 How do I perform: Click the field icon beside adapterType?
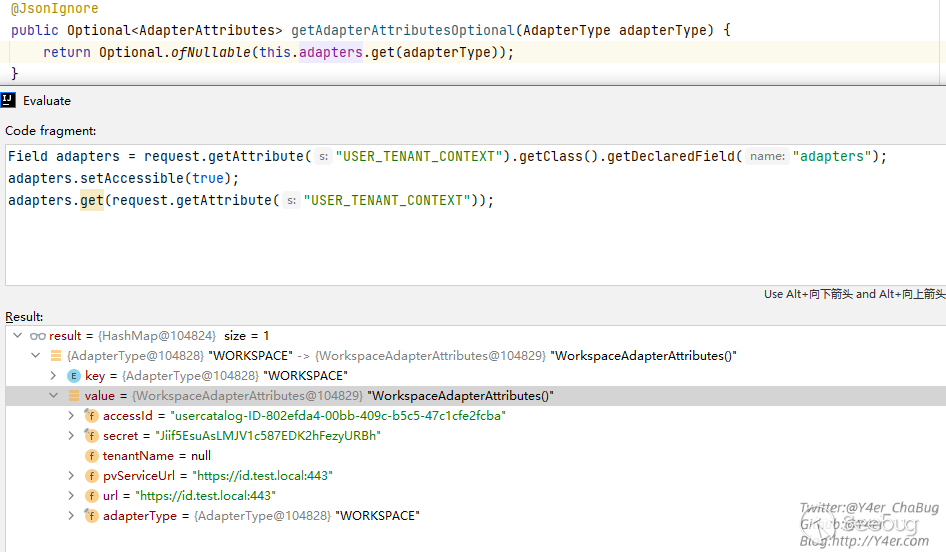91,515
